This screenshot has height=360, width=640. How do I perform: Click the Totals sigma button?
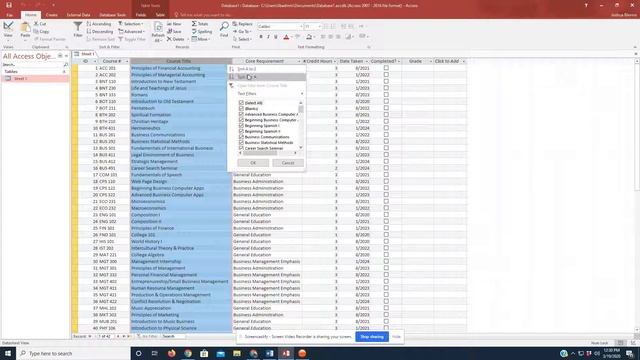200,24
